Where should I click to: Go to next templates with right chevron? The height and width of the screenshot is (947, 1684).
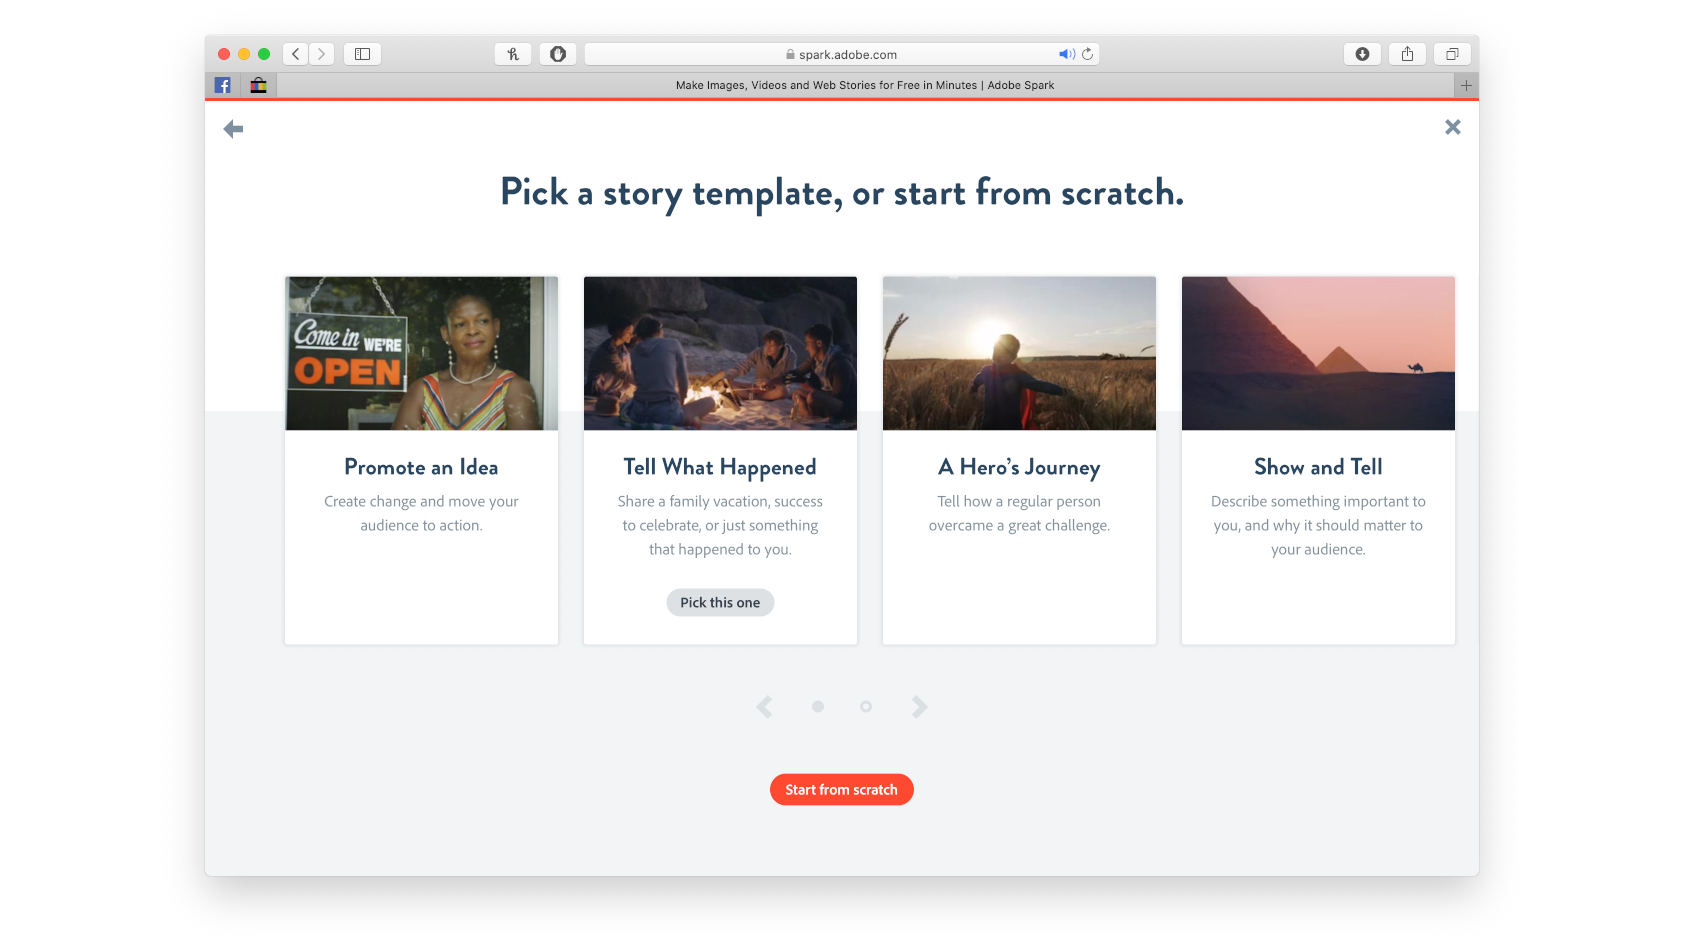919,707
